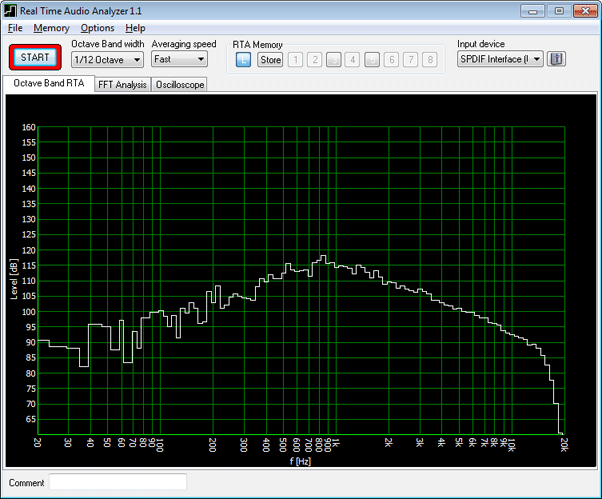
Task: Select RTA memory slot 8
Action: click(429, 60)
